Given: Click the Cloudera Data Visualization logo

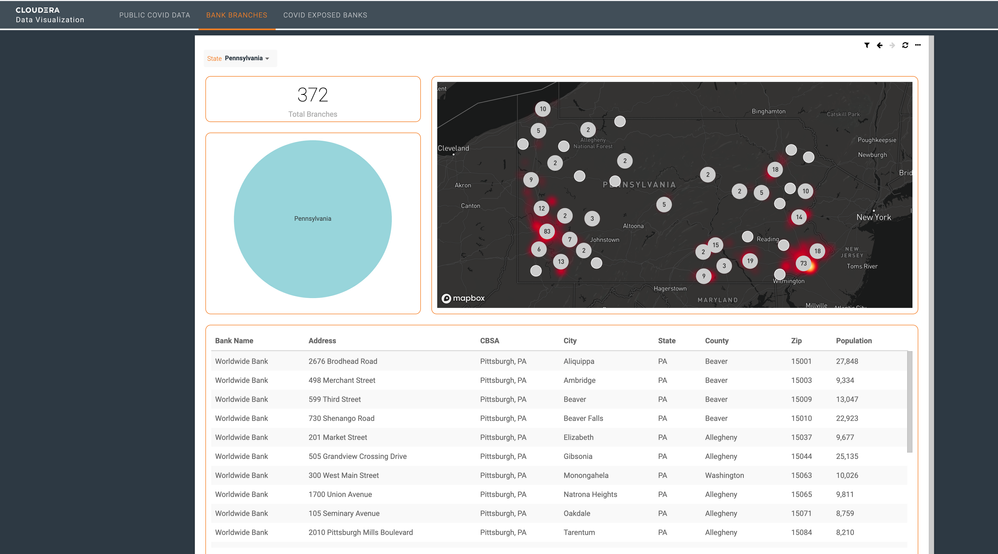Looking at the screenshot, I should pos(50,15).
